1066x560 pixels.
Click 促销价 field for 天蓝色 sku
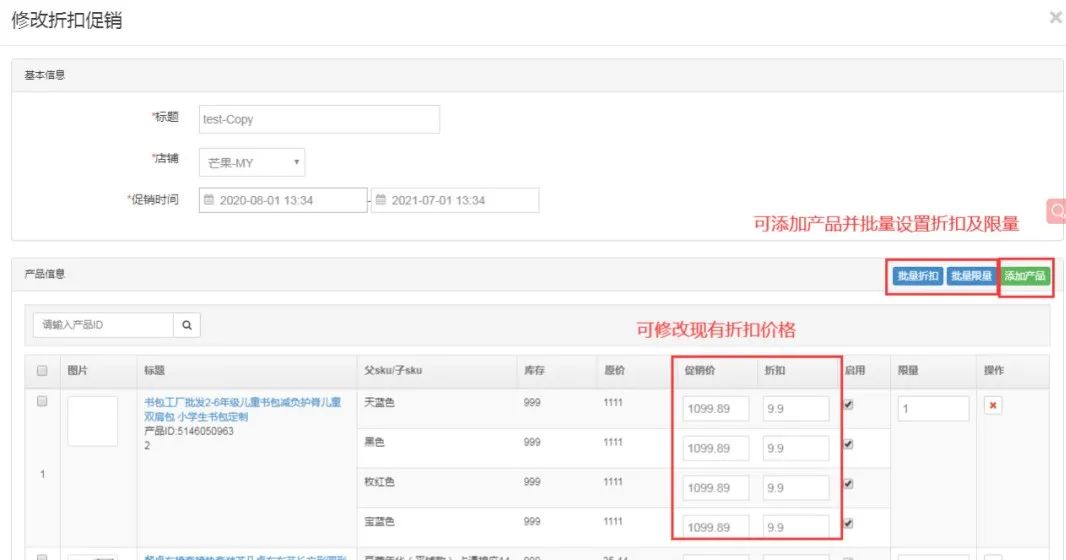click(x=715, y=409)
